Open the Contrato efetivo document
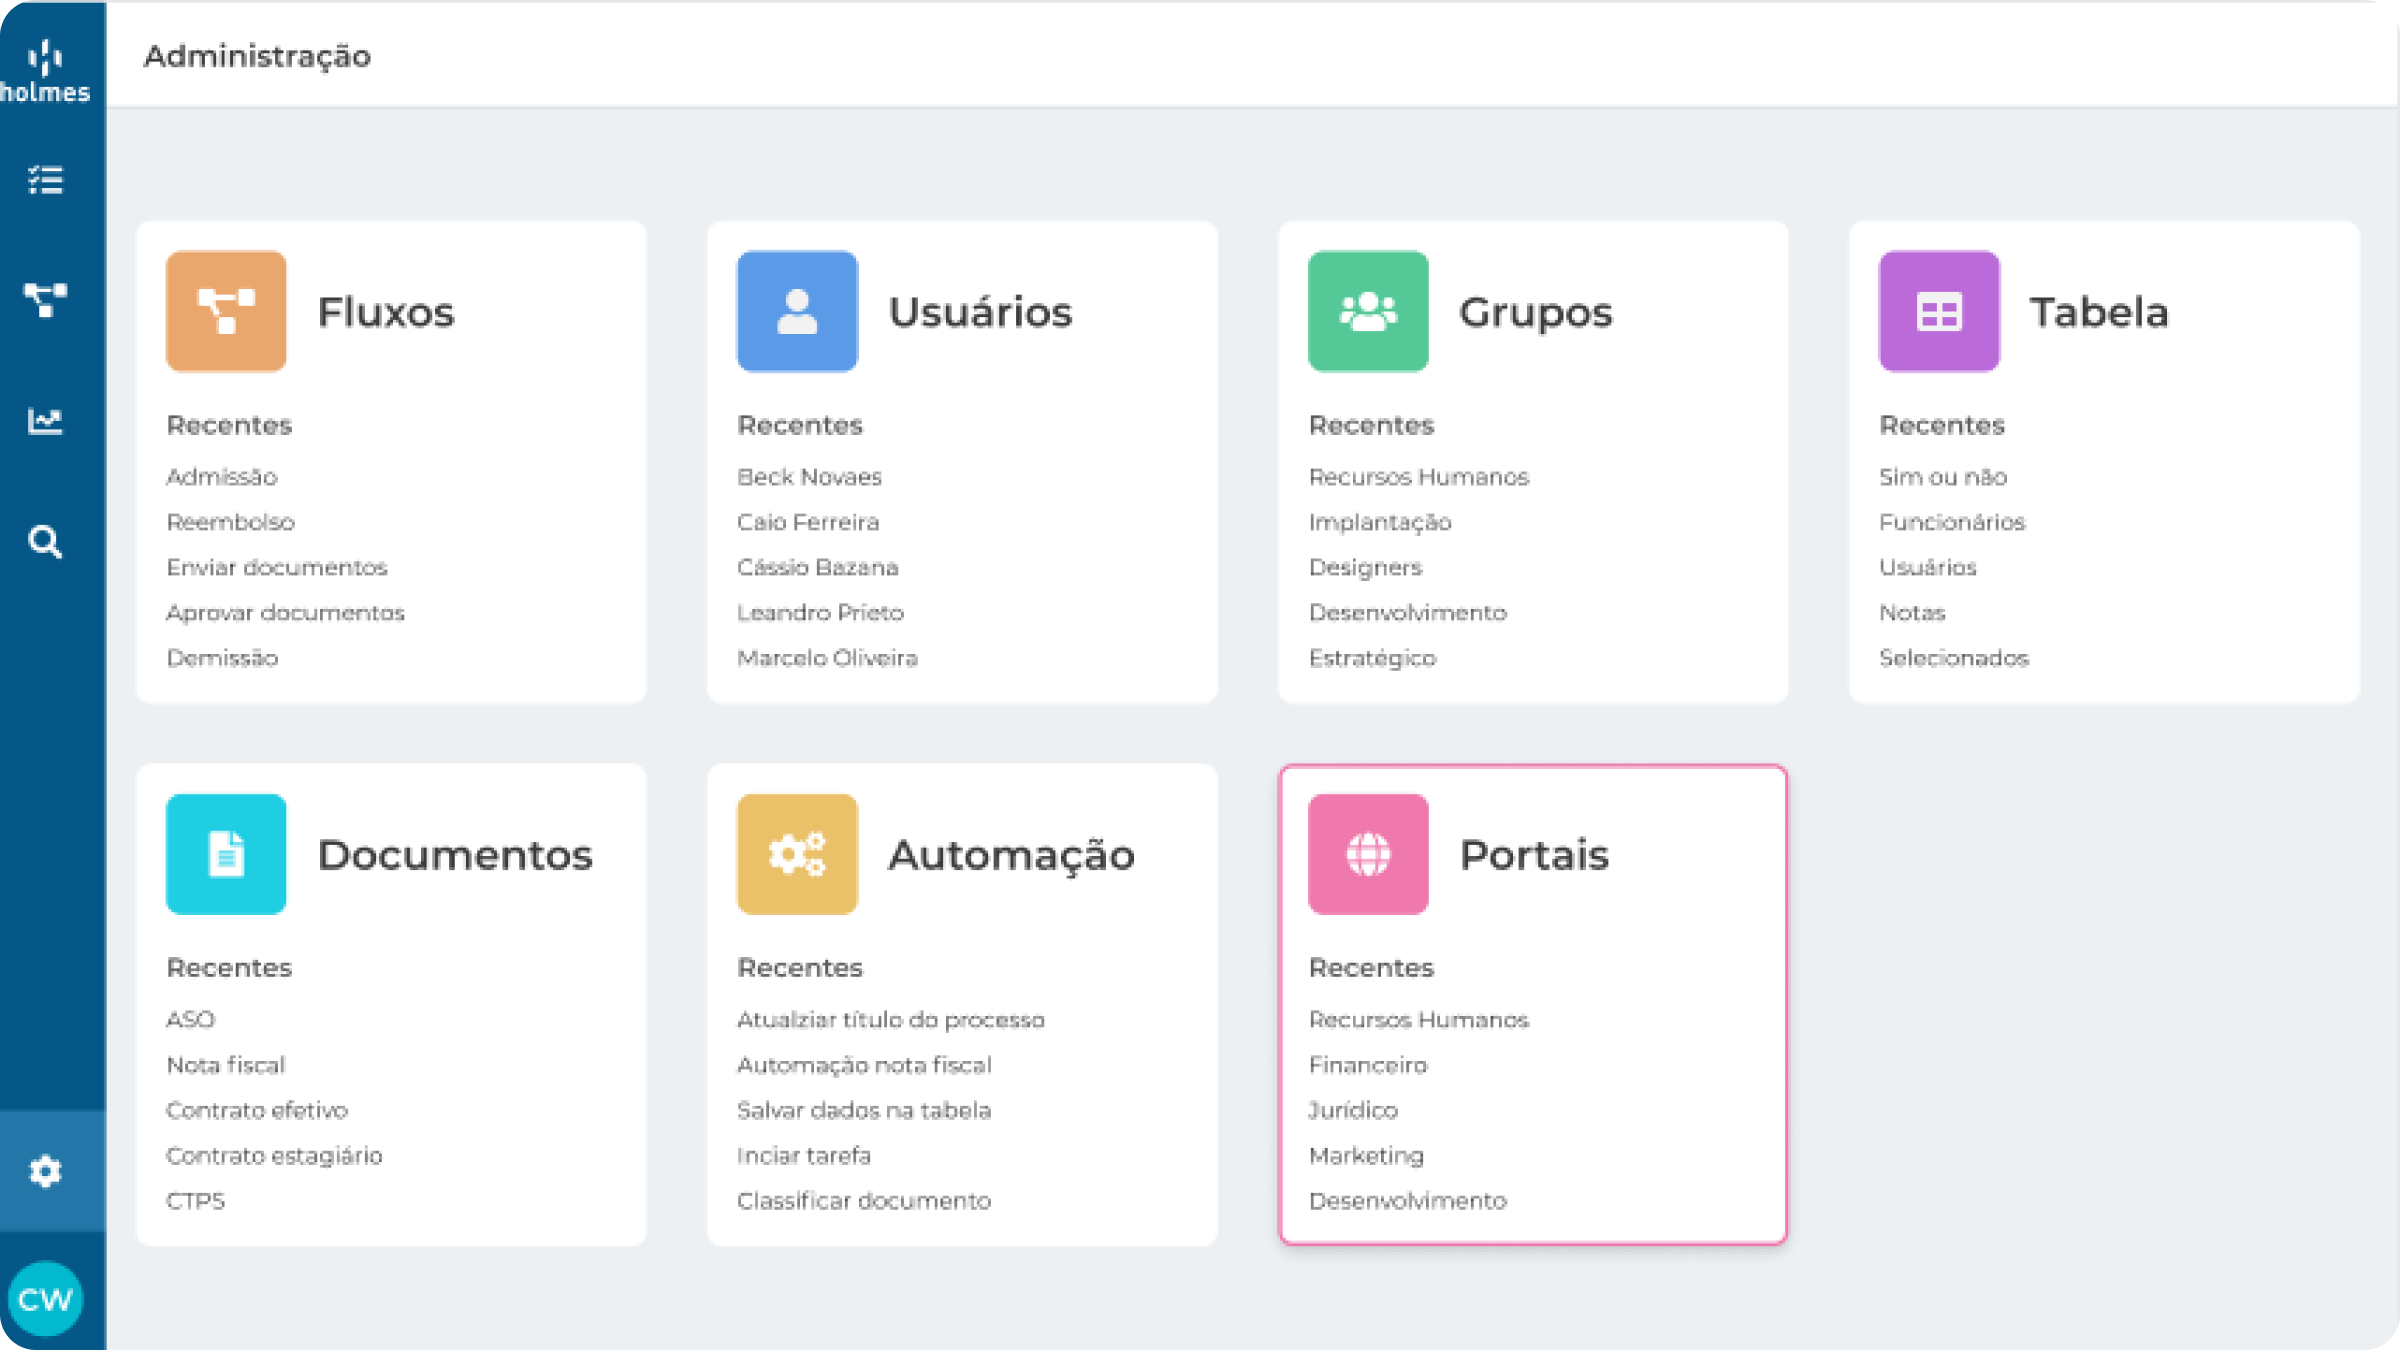This screenshot has height=1350, width=2400. pyautogui.click(x=257, y=1110)
